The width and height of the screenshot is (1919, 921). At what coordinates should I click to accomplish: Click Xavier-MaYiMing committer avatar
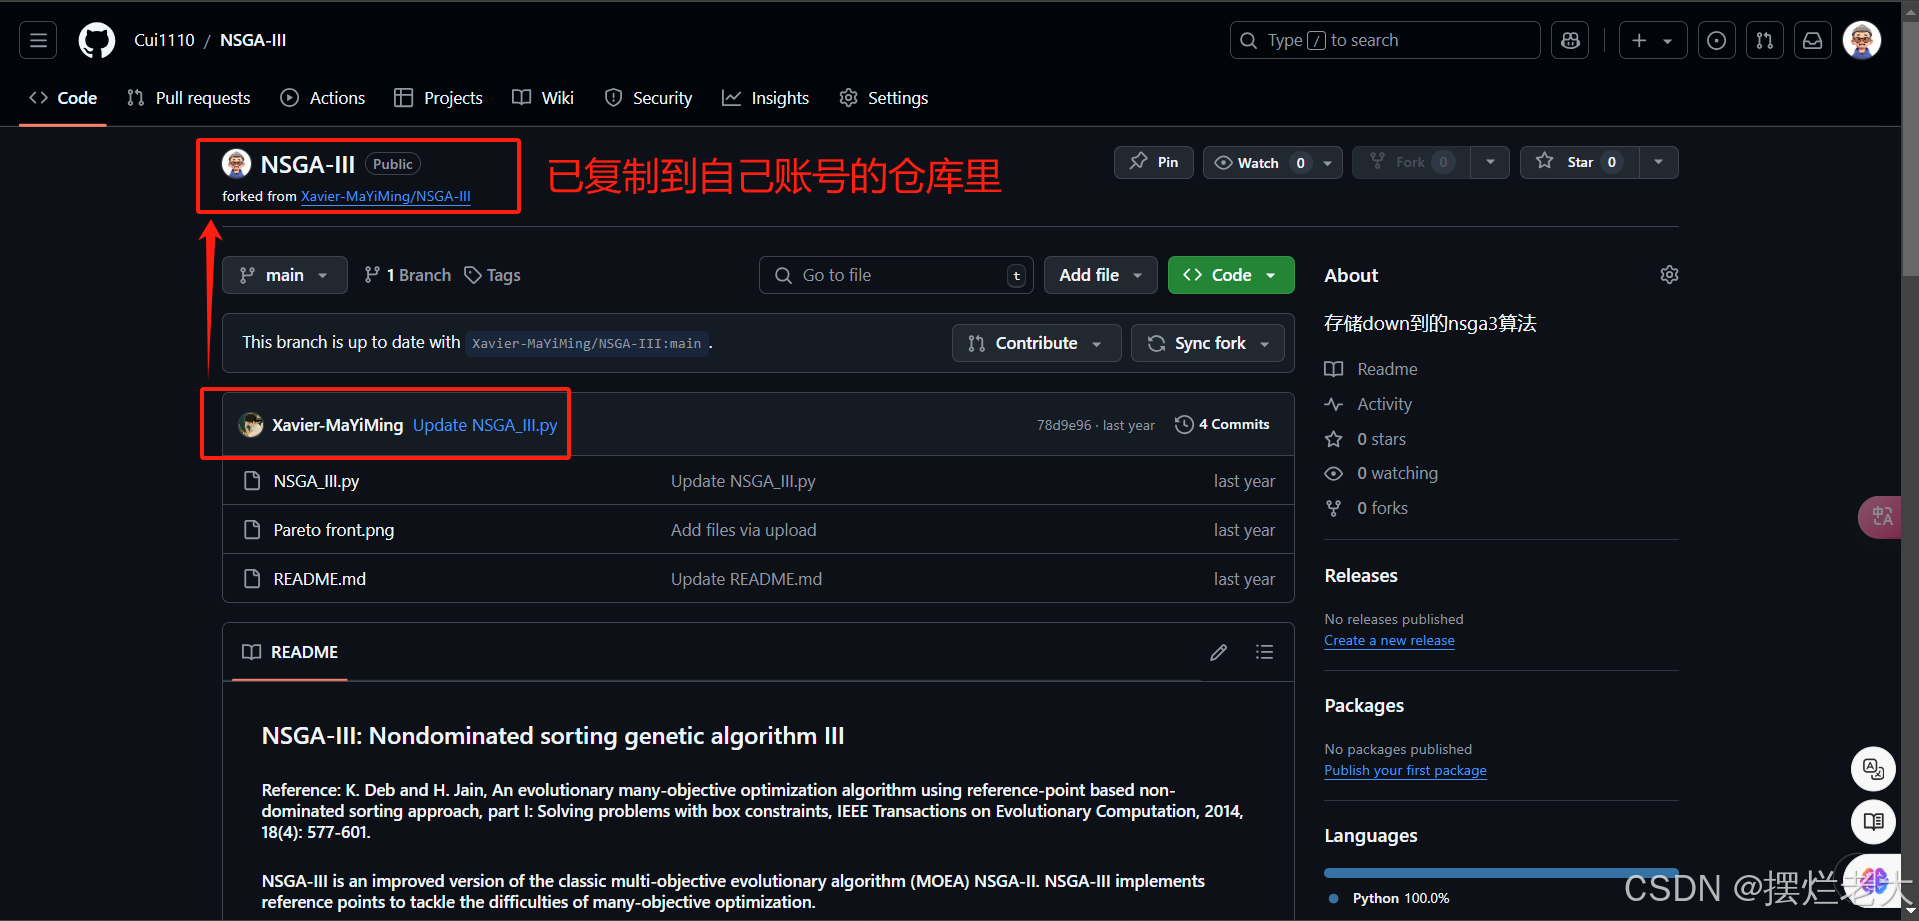pyautogui.click(x=251, y=425)
